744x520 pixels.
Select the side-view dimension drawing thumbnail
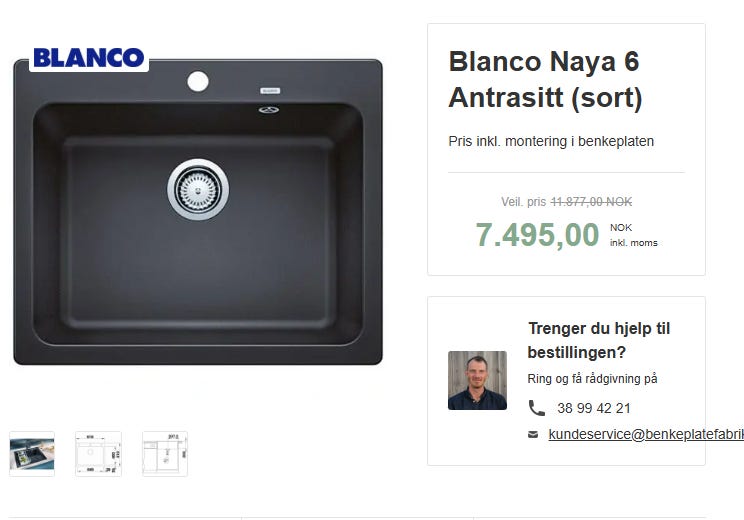(165, 454)
